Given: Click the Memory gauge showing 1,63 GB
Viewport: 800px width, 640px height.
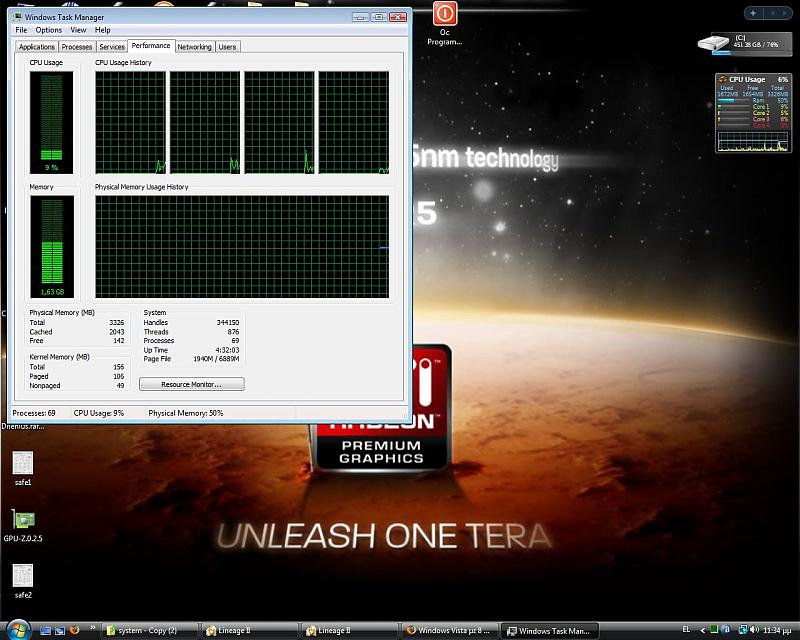Looking at the screenshot, I should 52,247.
